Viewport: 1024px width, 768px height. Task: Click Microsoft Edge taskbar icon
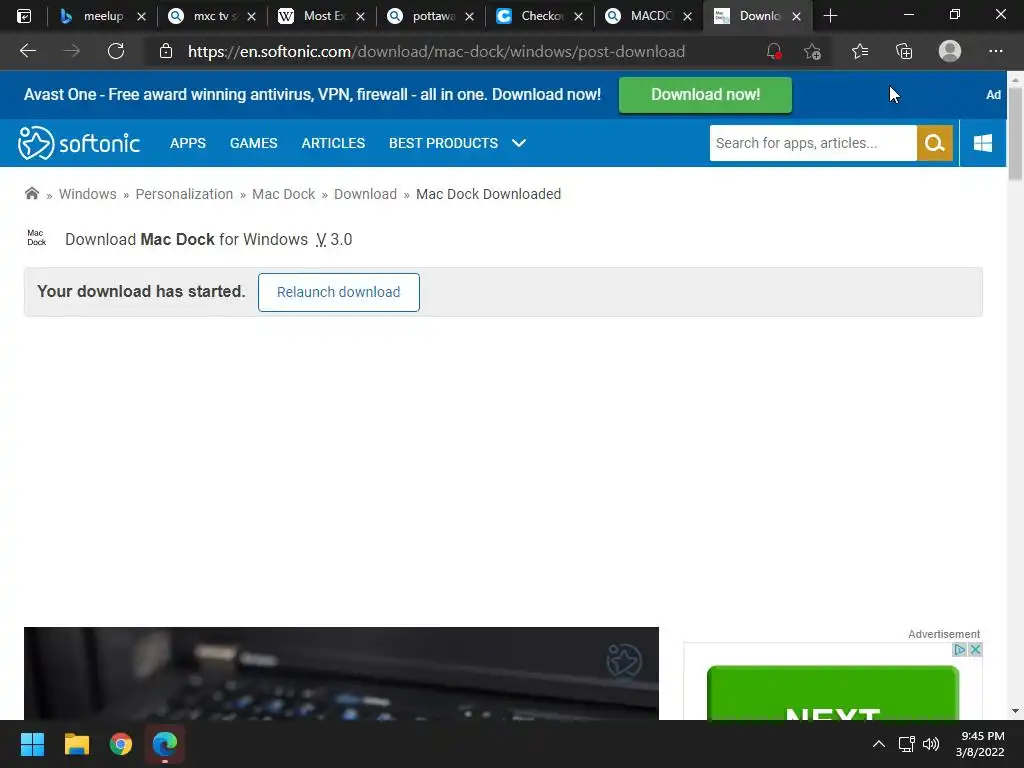click(x=165, y=744)
